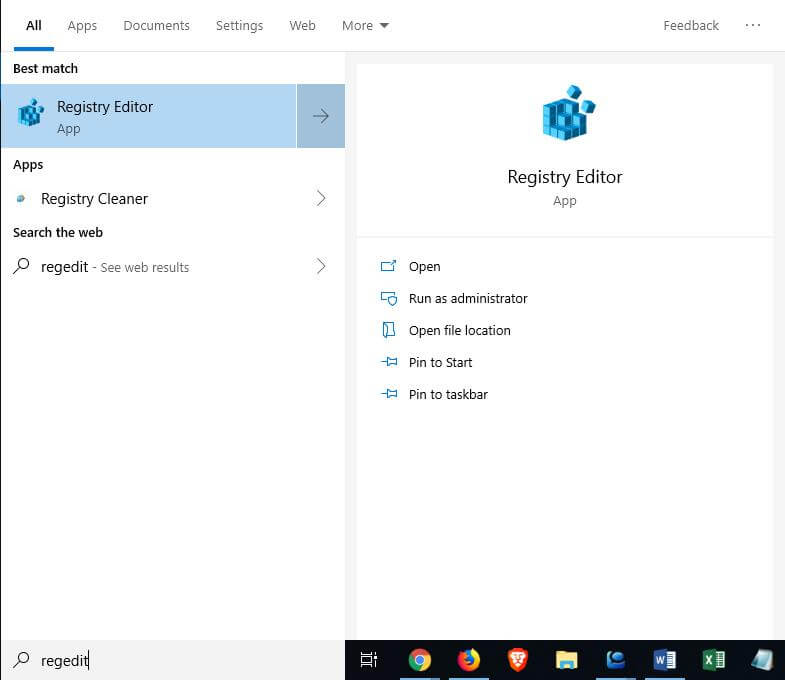Click the Registry Editor icon in results
The height and width of the screenshot is (680, 785).
(31, 112)
